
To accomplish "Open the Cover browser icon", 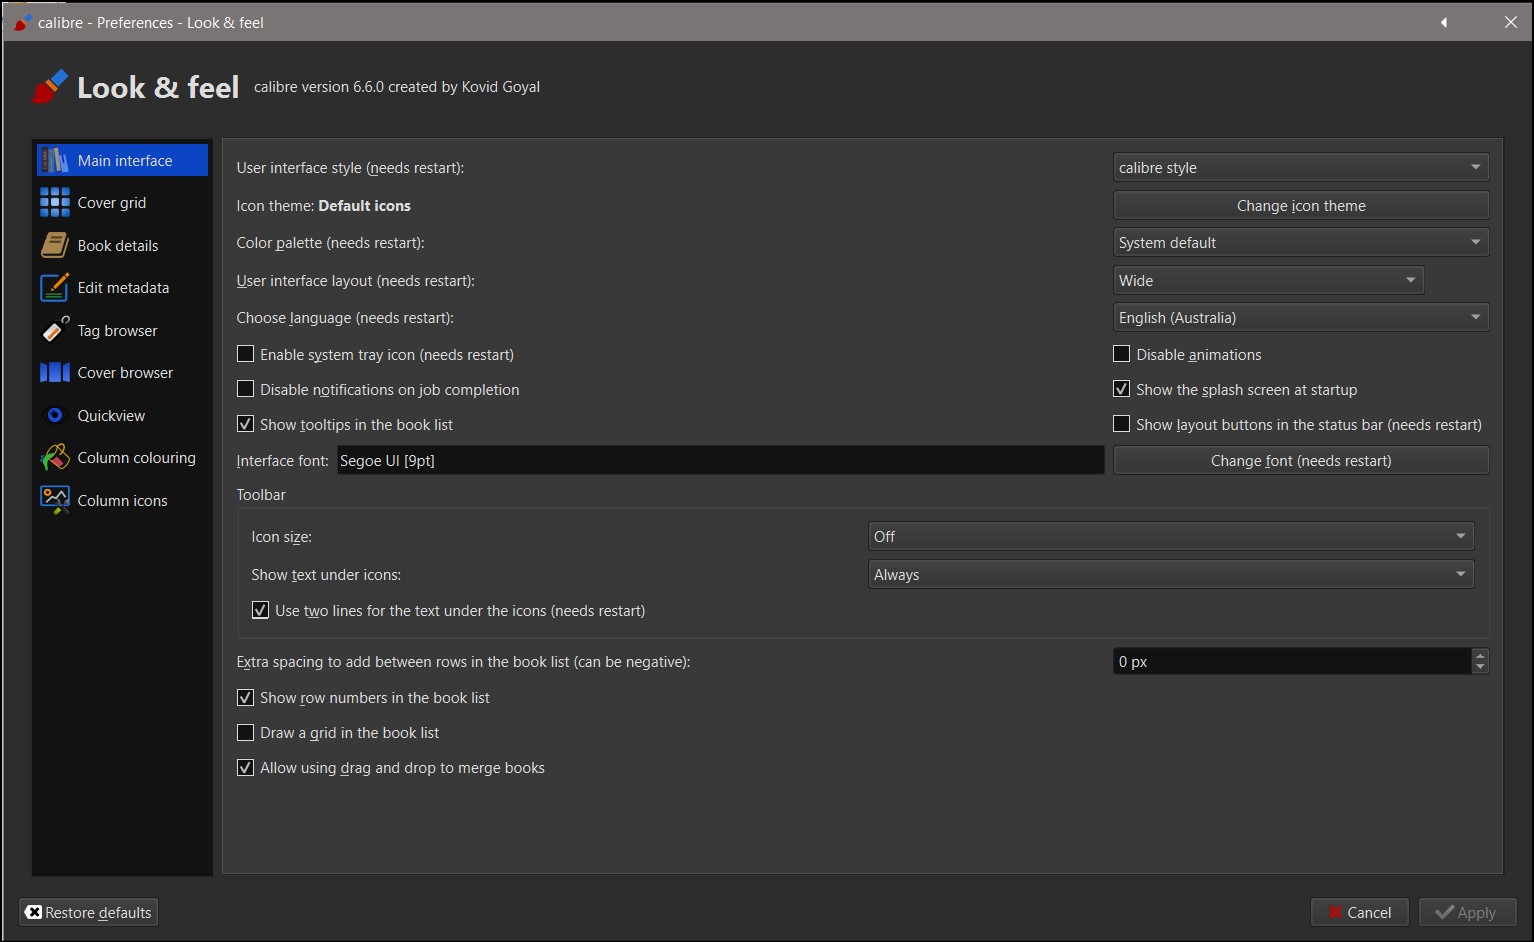I will point(55,373).
